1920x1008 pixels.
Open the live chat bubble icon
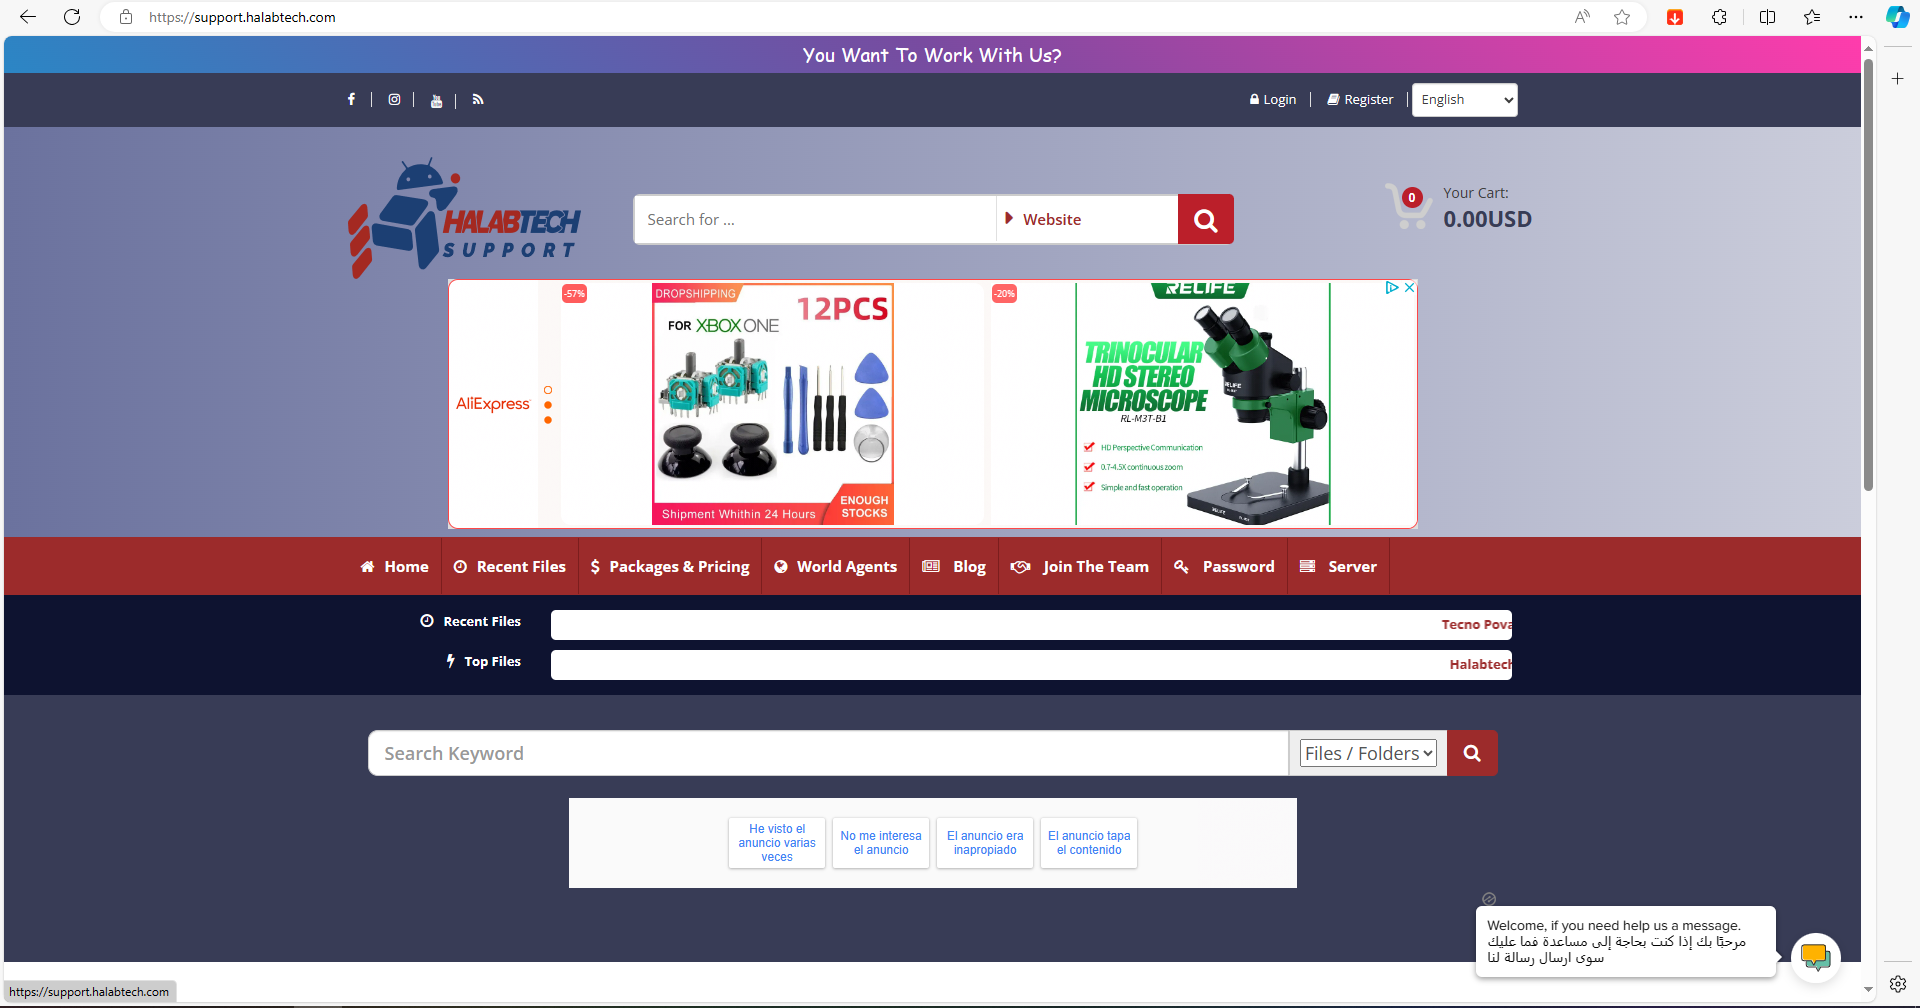(x=1815, y=957)
